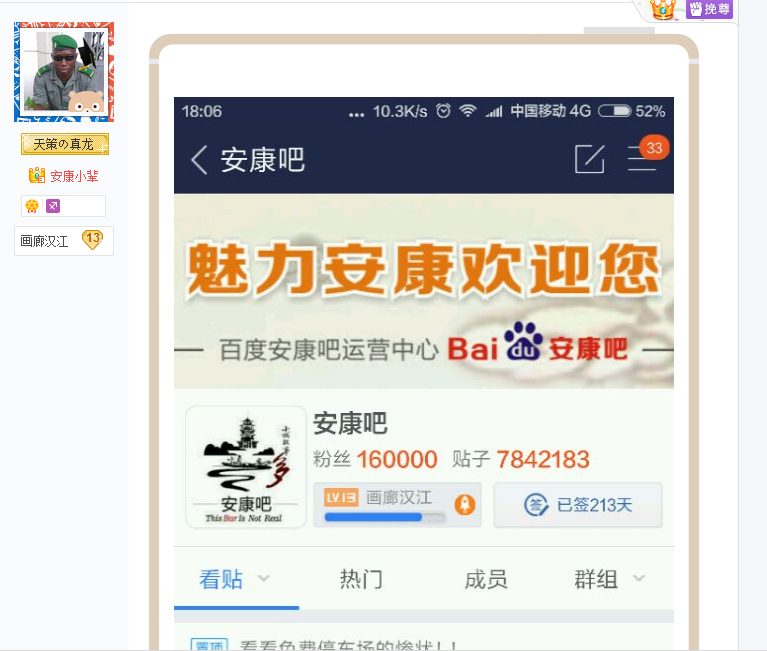Screen dimensions: 767x651
Task: Click the crown icon next to 安康小辈
Action: tap(37, 175)
